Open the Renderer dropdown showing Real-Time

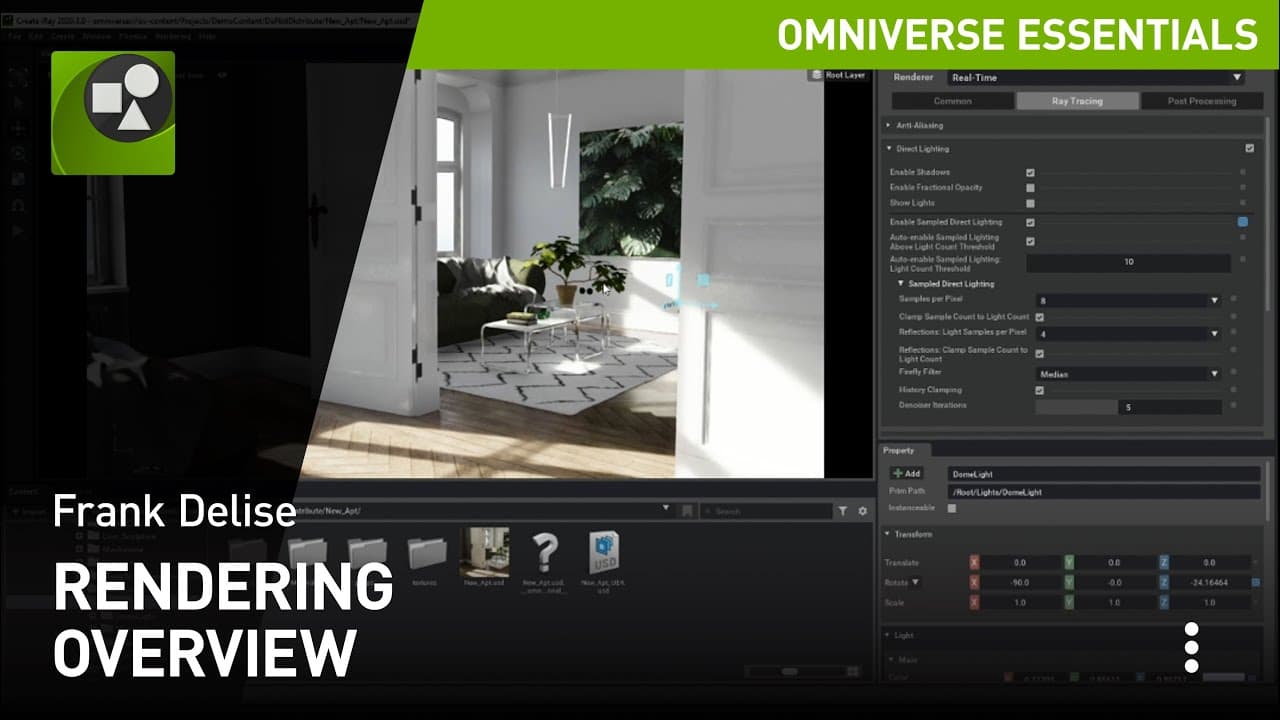(x=1096, y=77)
